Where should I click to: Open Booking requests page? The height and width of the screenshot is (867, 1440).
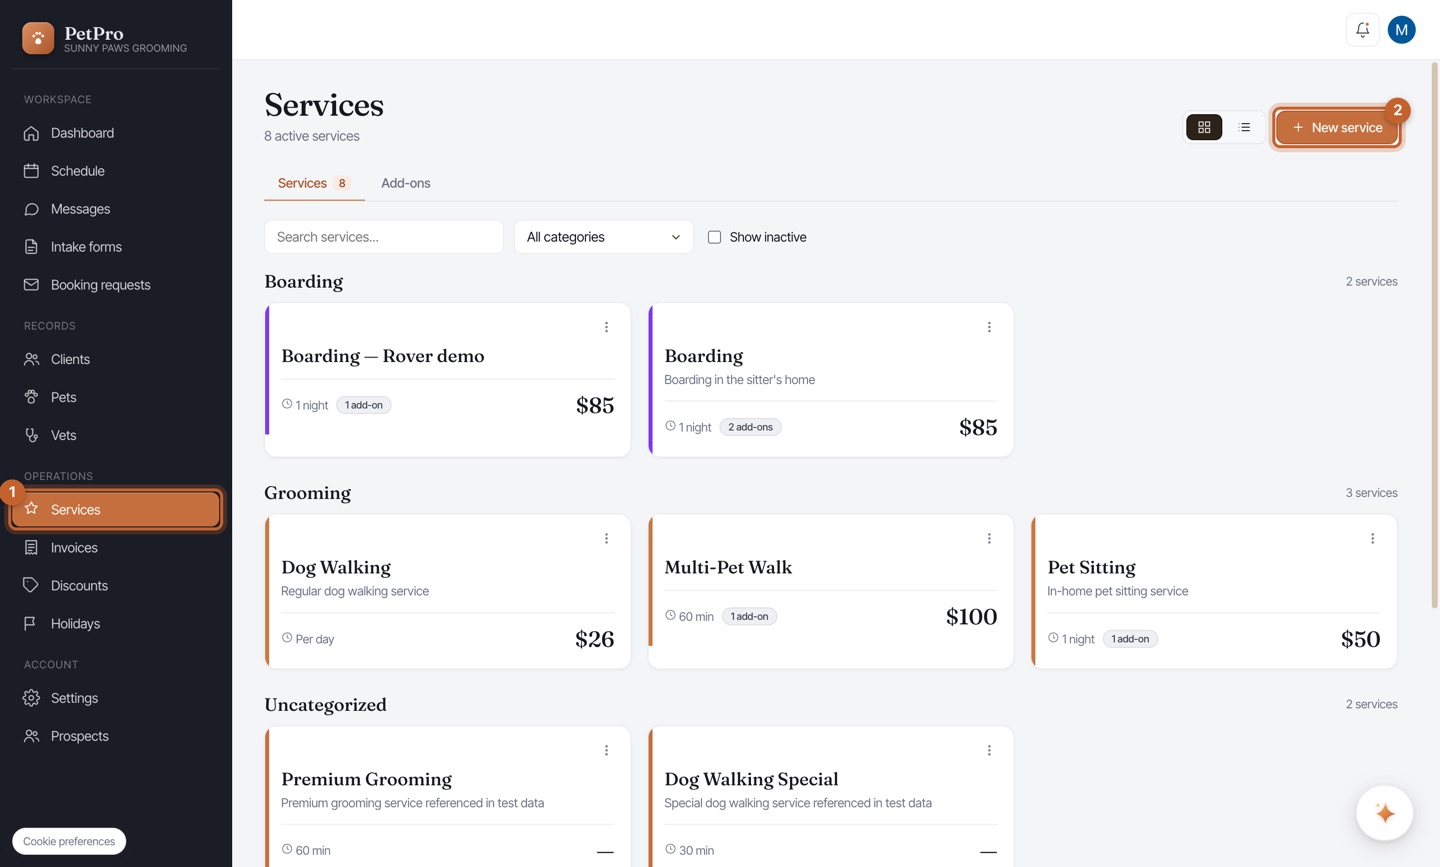tap(116, 285)
